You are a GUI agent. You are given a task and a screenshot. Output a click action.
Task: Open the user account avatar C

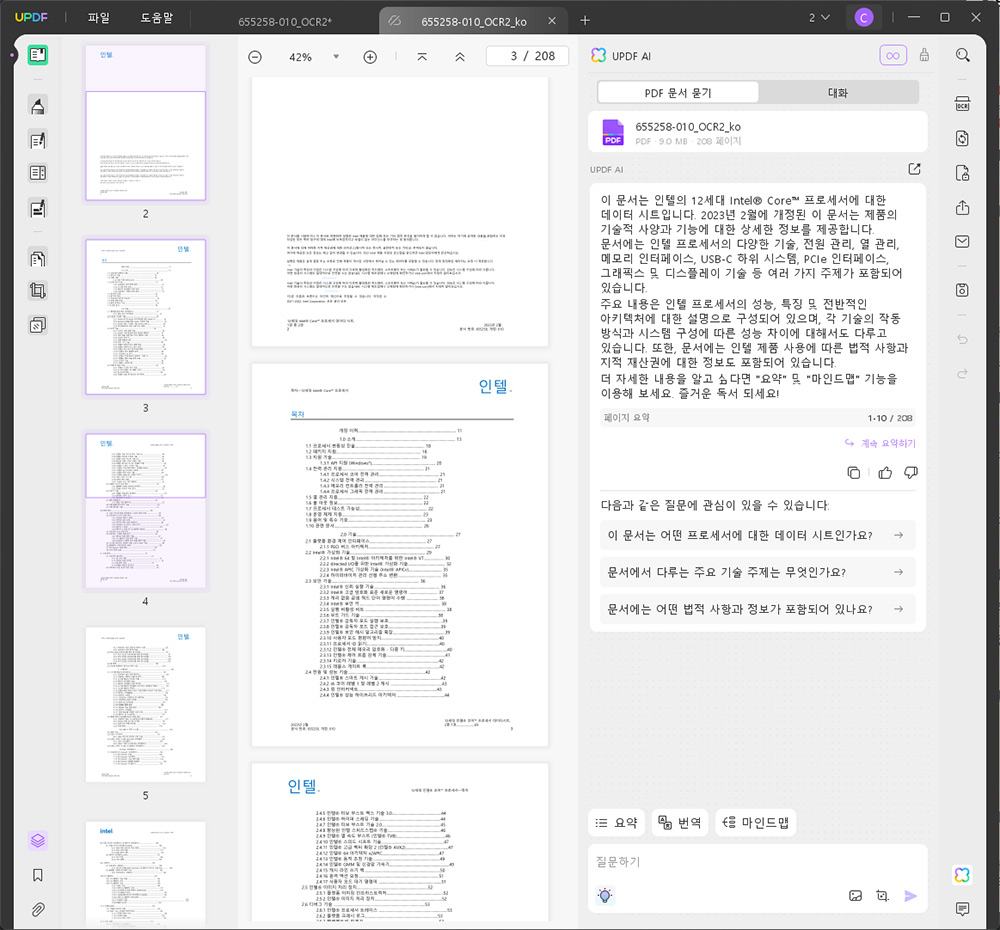(864, 18)
